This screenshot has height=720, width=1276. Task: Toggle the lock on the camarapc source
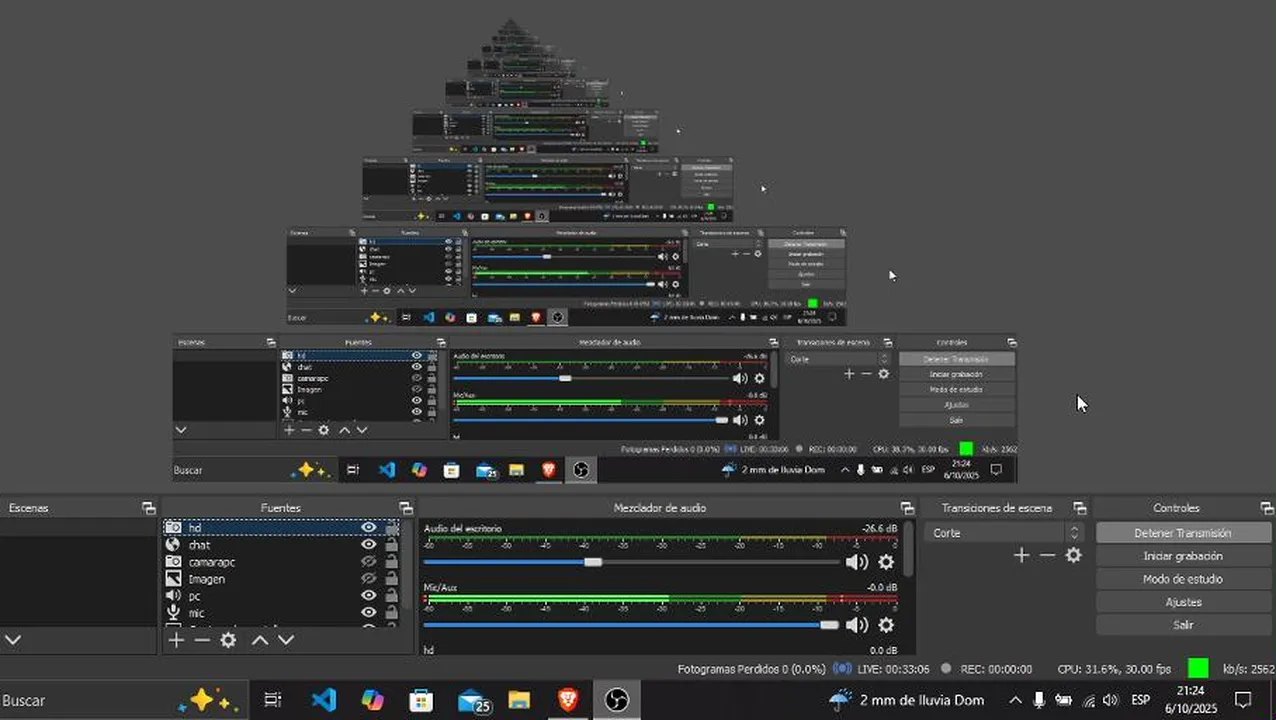tap(392, 561)
